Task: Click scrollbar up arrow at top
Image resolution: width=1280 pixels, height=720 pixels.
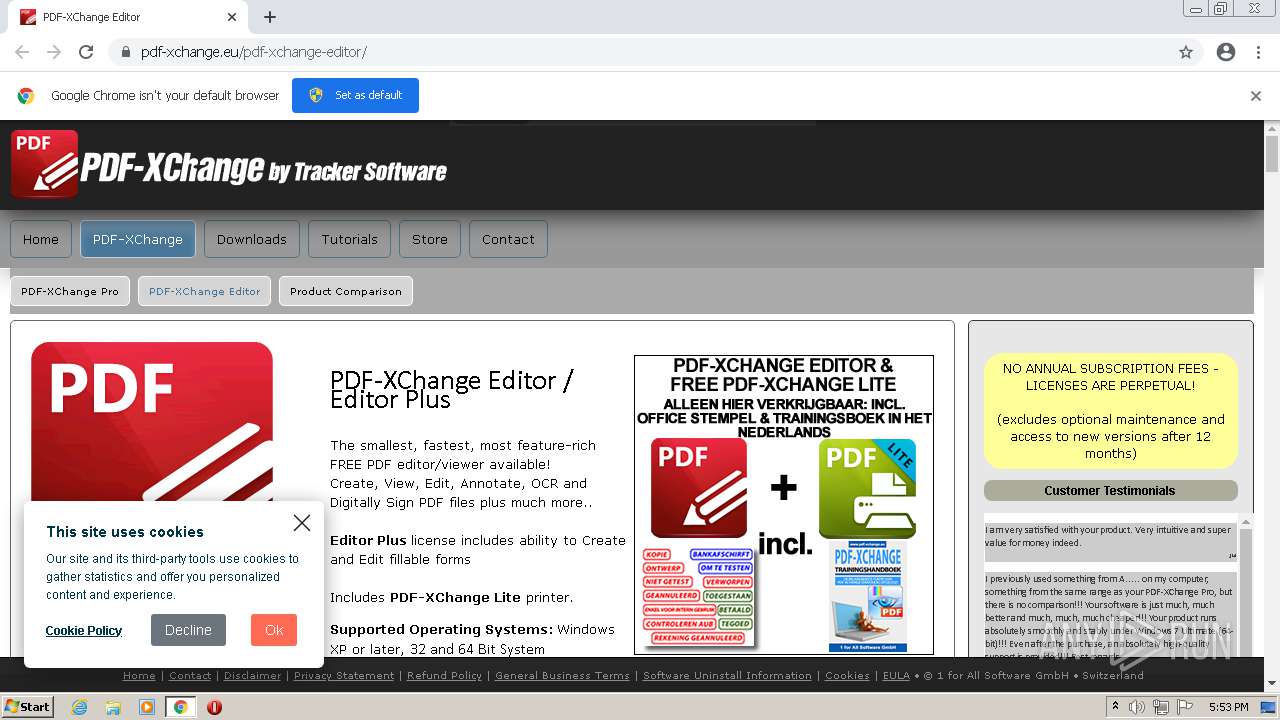Action: [1272, 128]
